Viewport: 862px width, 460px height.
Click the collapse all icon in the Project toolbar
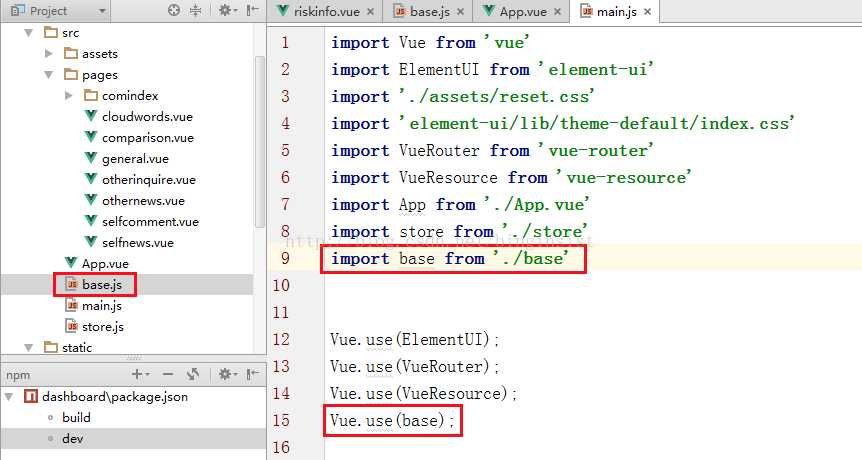pos(195,10)
